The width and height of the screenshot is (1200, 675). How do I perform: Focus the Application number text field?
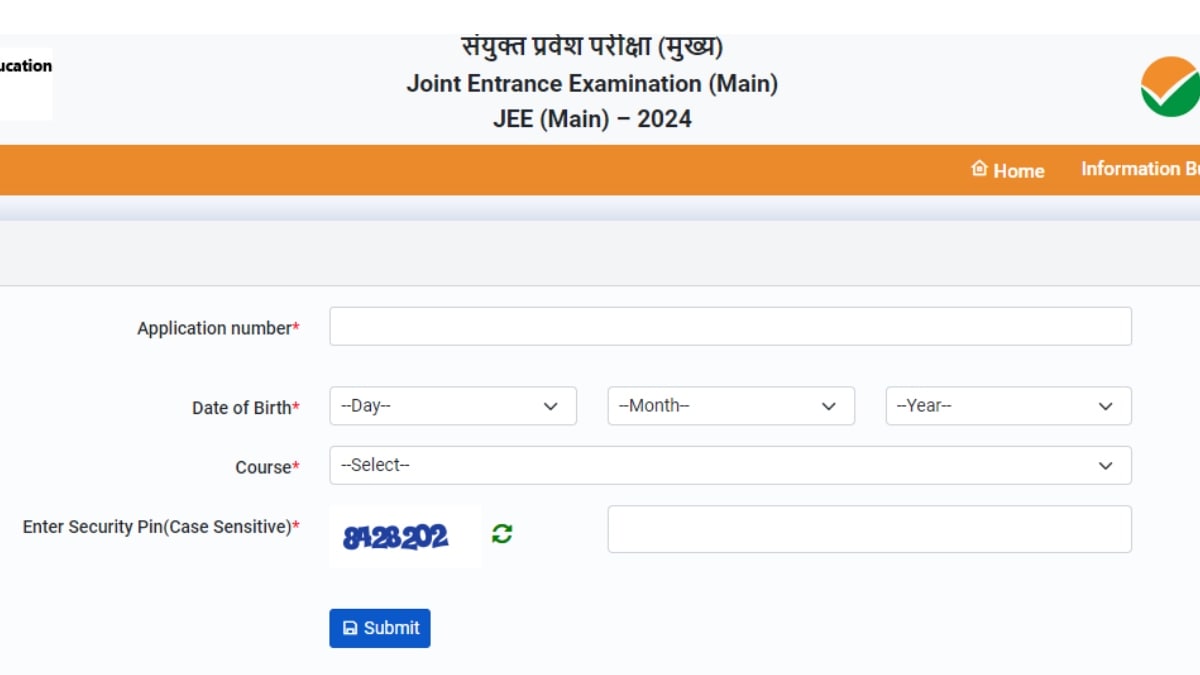(730, 326)
